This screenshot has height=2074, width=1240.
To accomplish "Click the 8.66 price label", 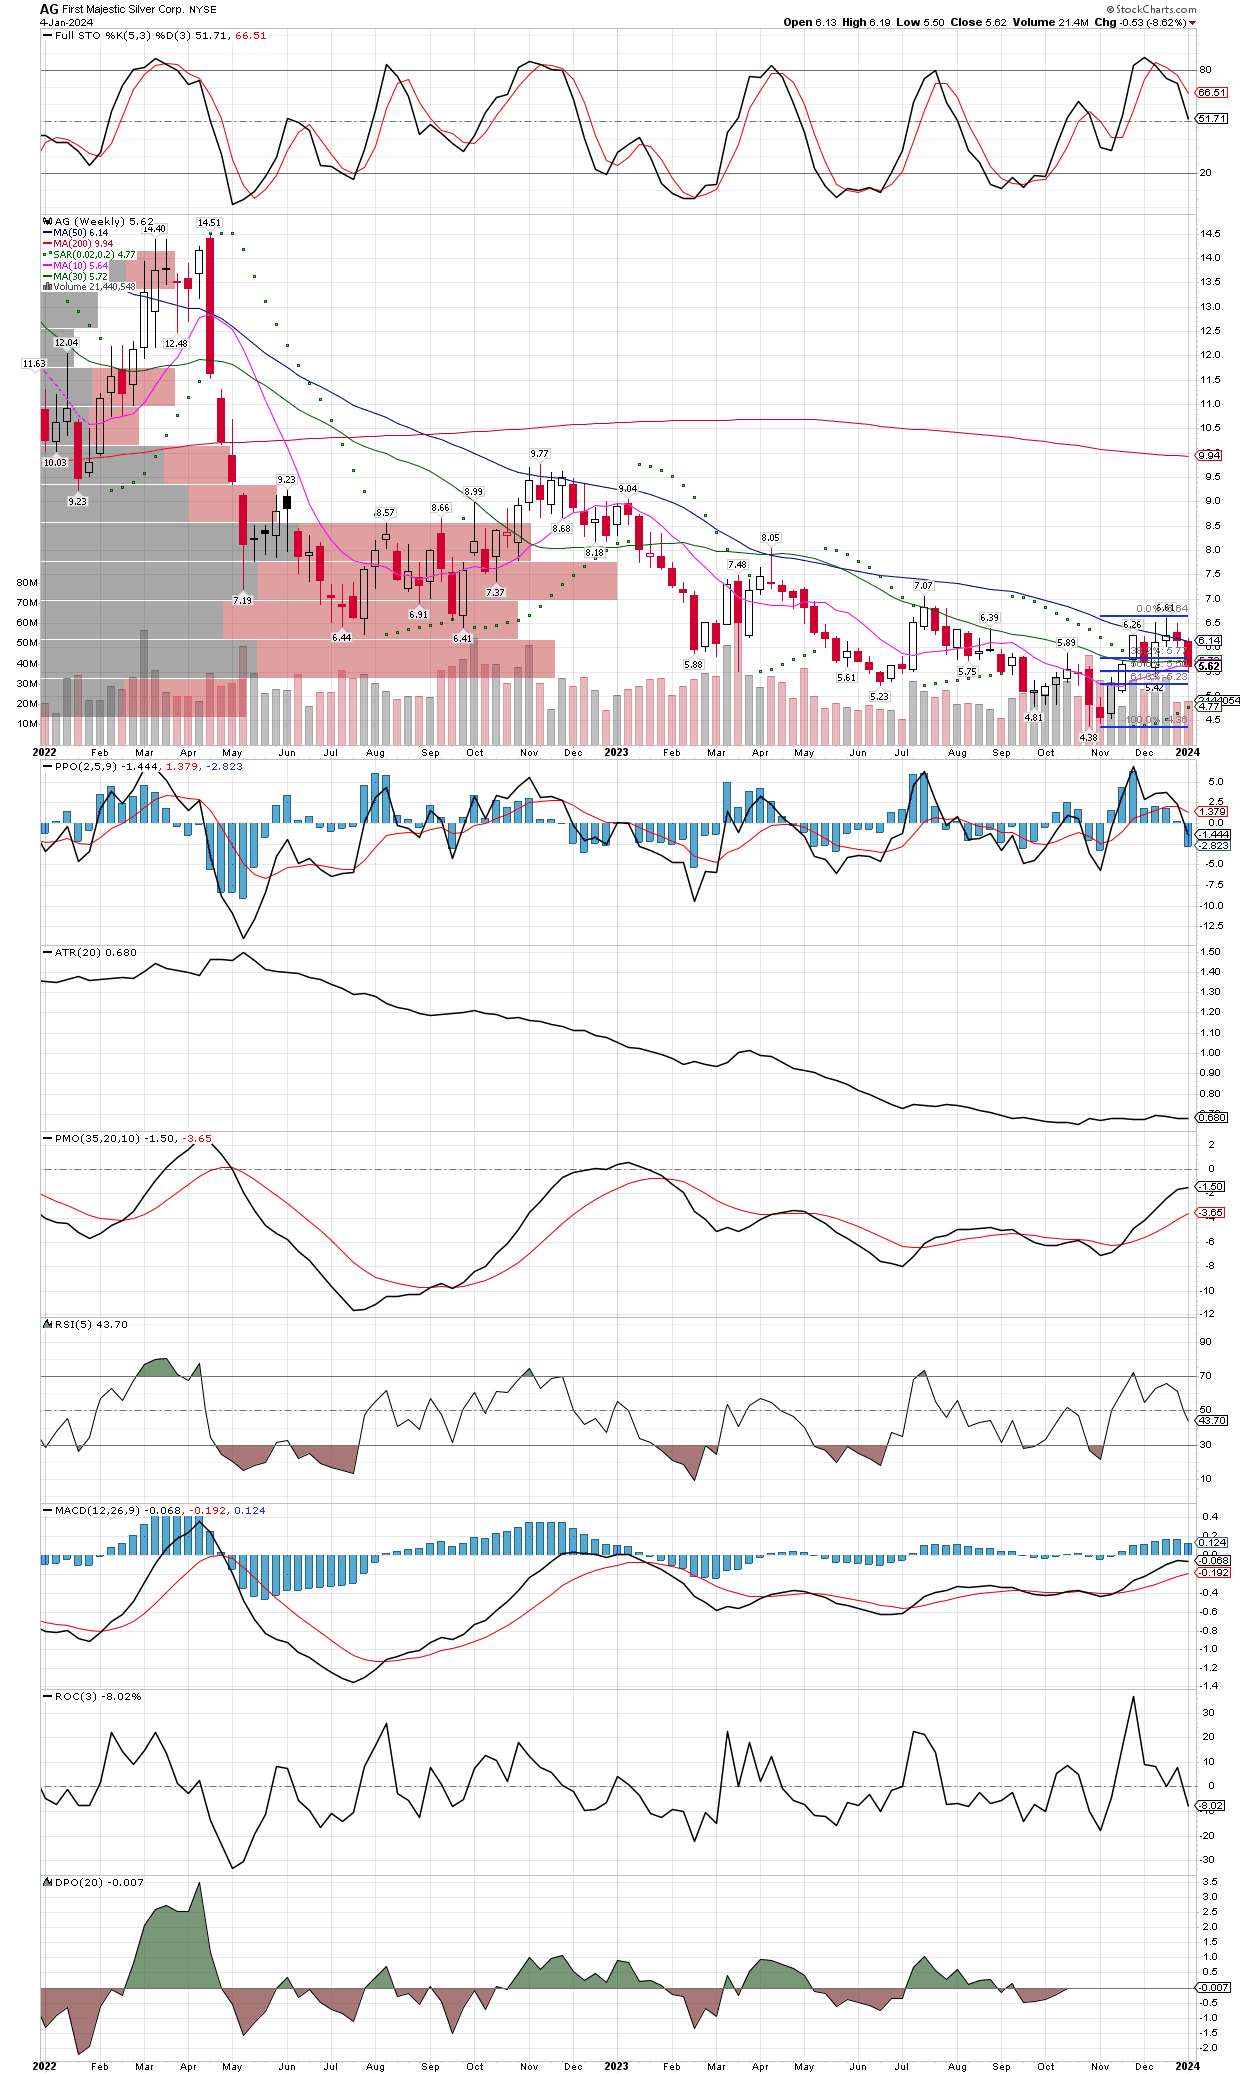I will (x=440, y=508).
